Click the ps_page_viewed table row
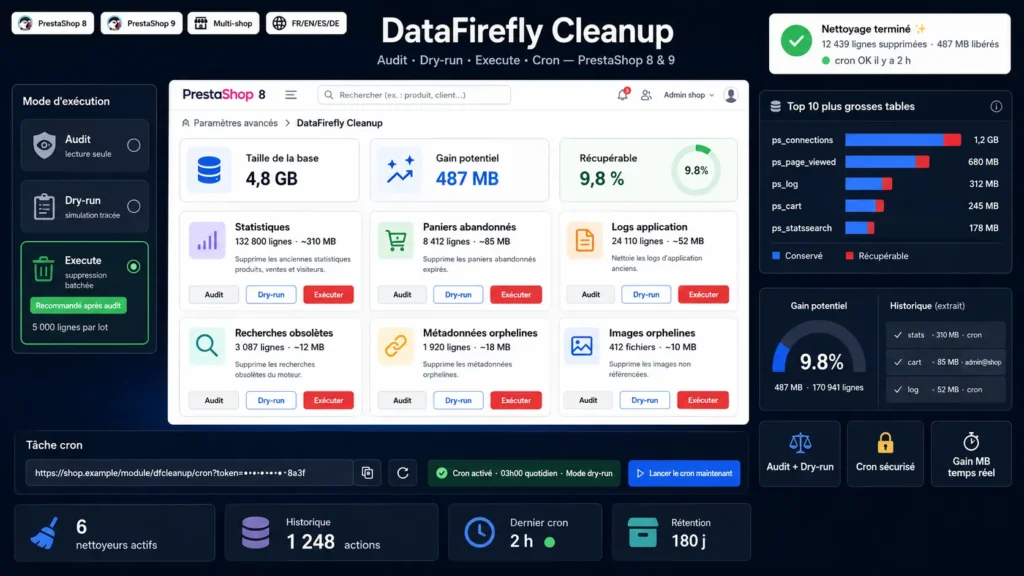The image size is (1024, 576). click(885, 162)
